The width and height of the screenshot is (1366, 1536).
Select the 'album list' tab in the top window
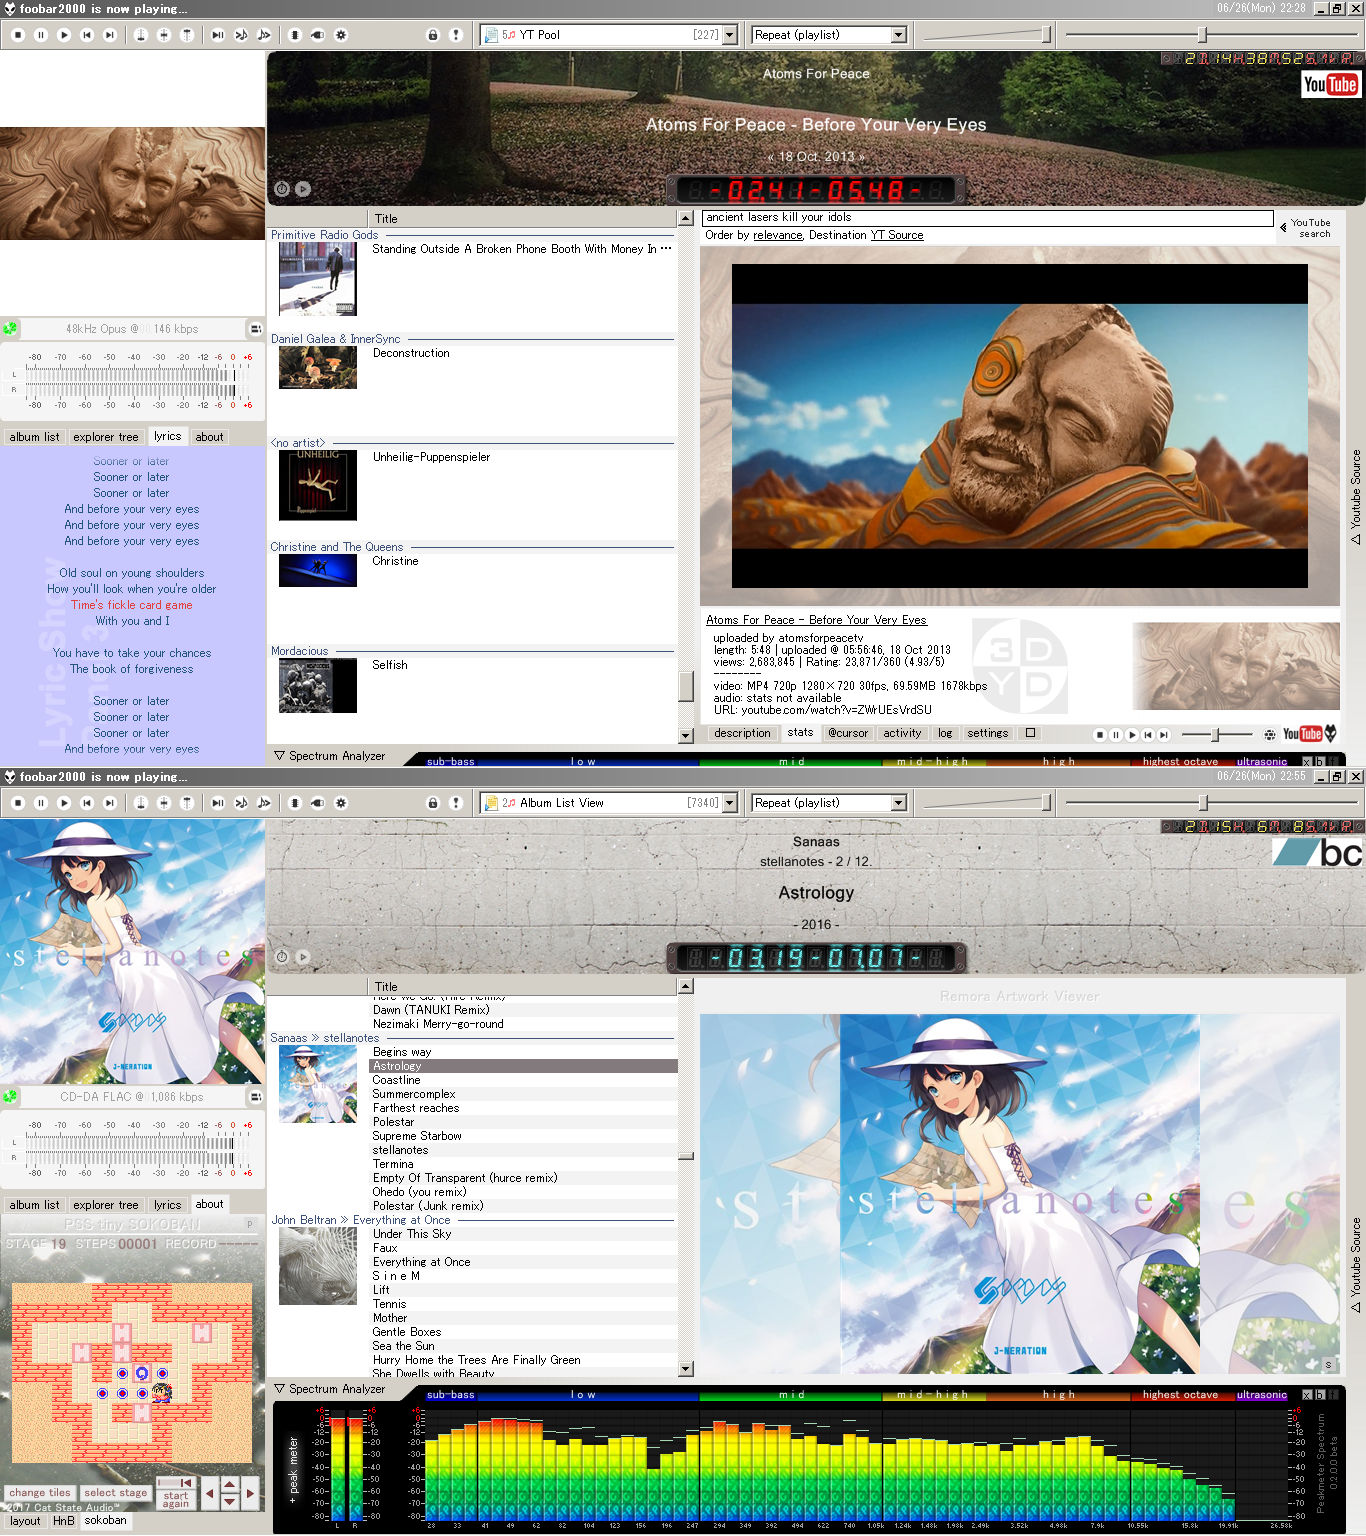pyautogui.click(x=35, y=437)
